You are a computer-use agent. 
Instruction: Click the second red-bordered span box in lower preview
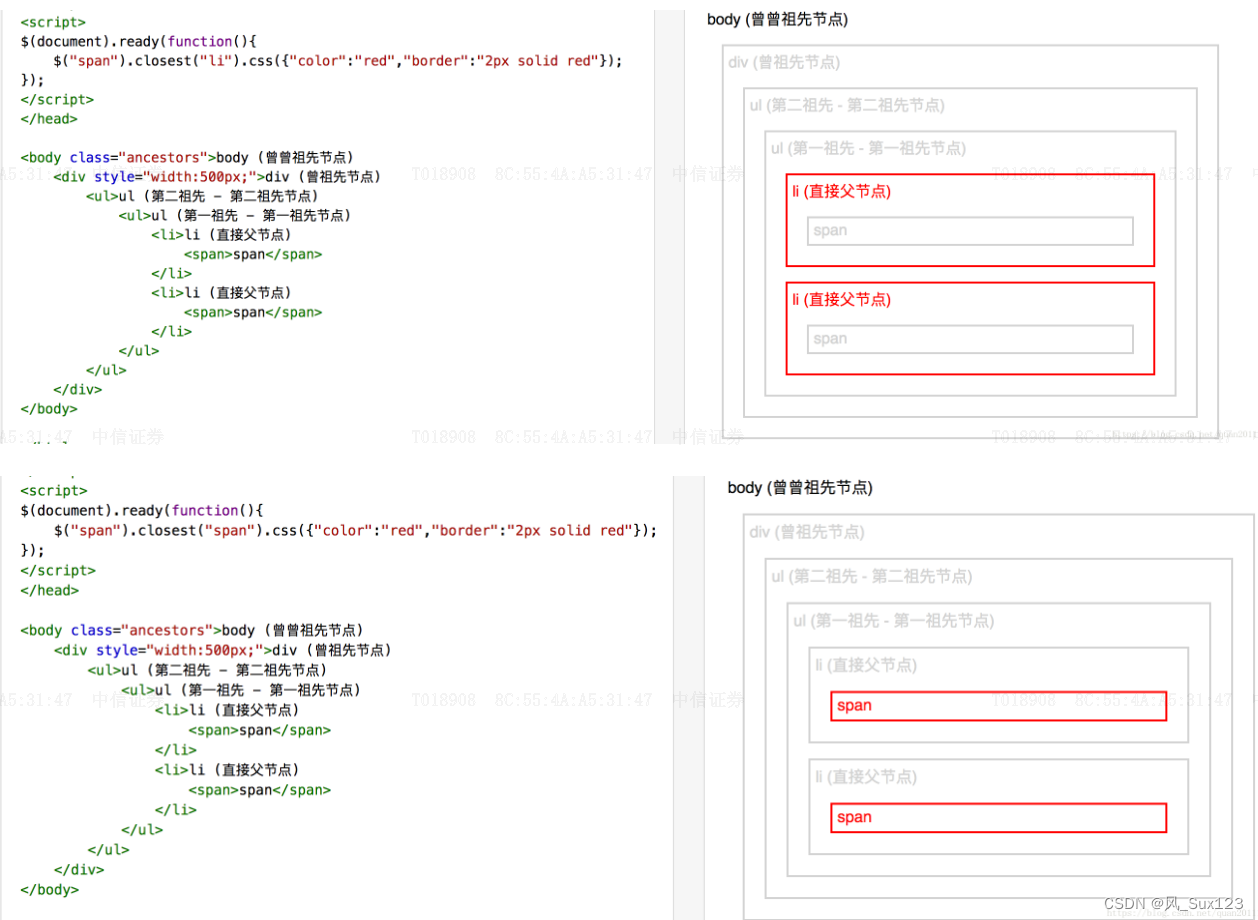tap(998, 818)
